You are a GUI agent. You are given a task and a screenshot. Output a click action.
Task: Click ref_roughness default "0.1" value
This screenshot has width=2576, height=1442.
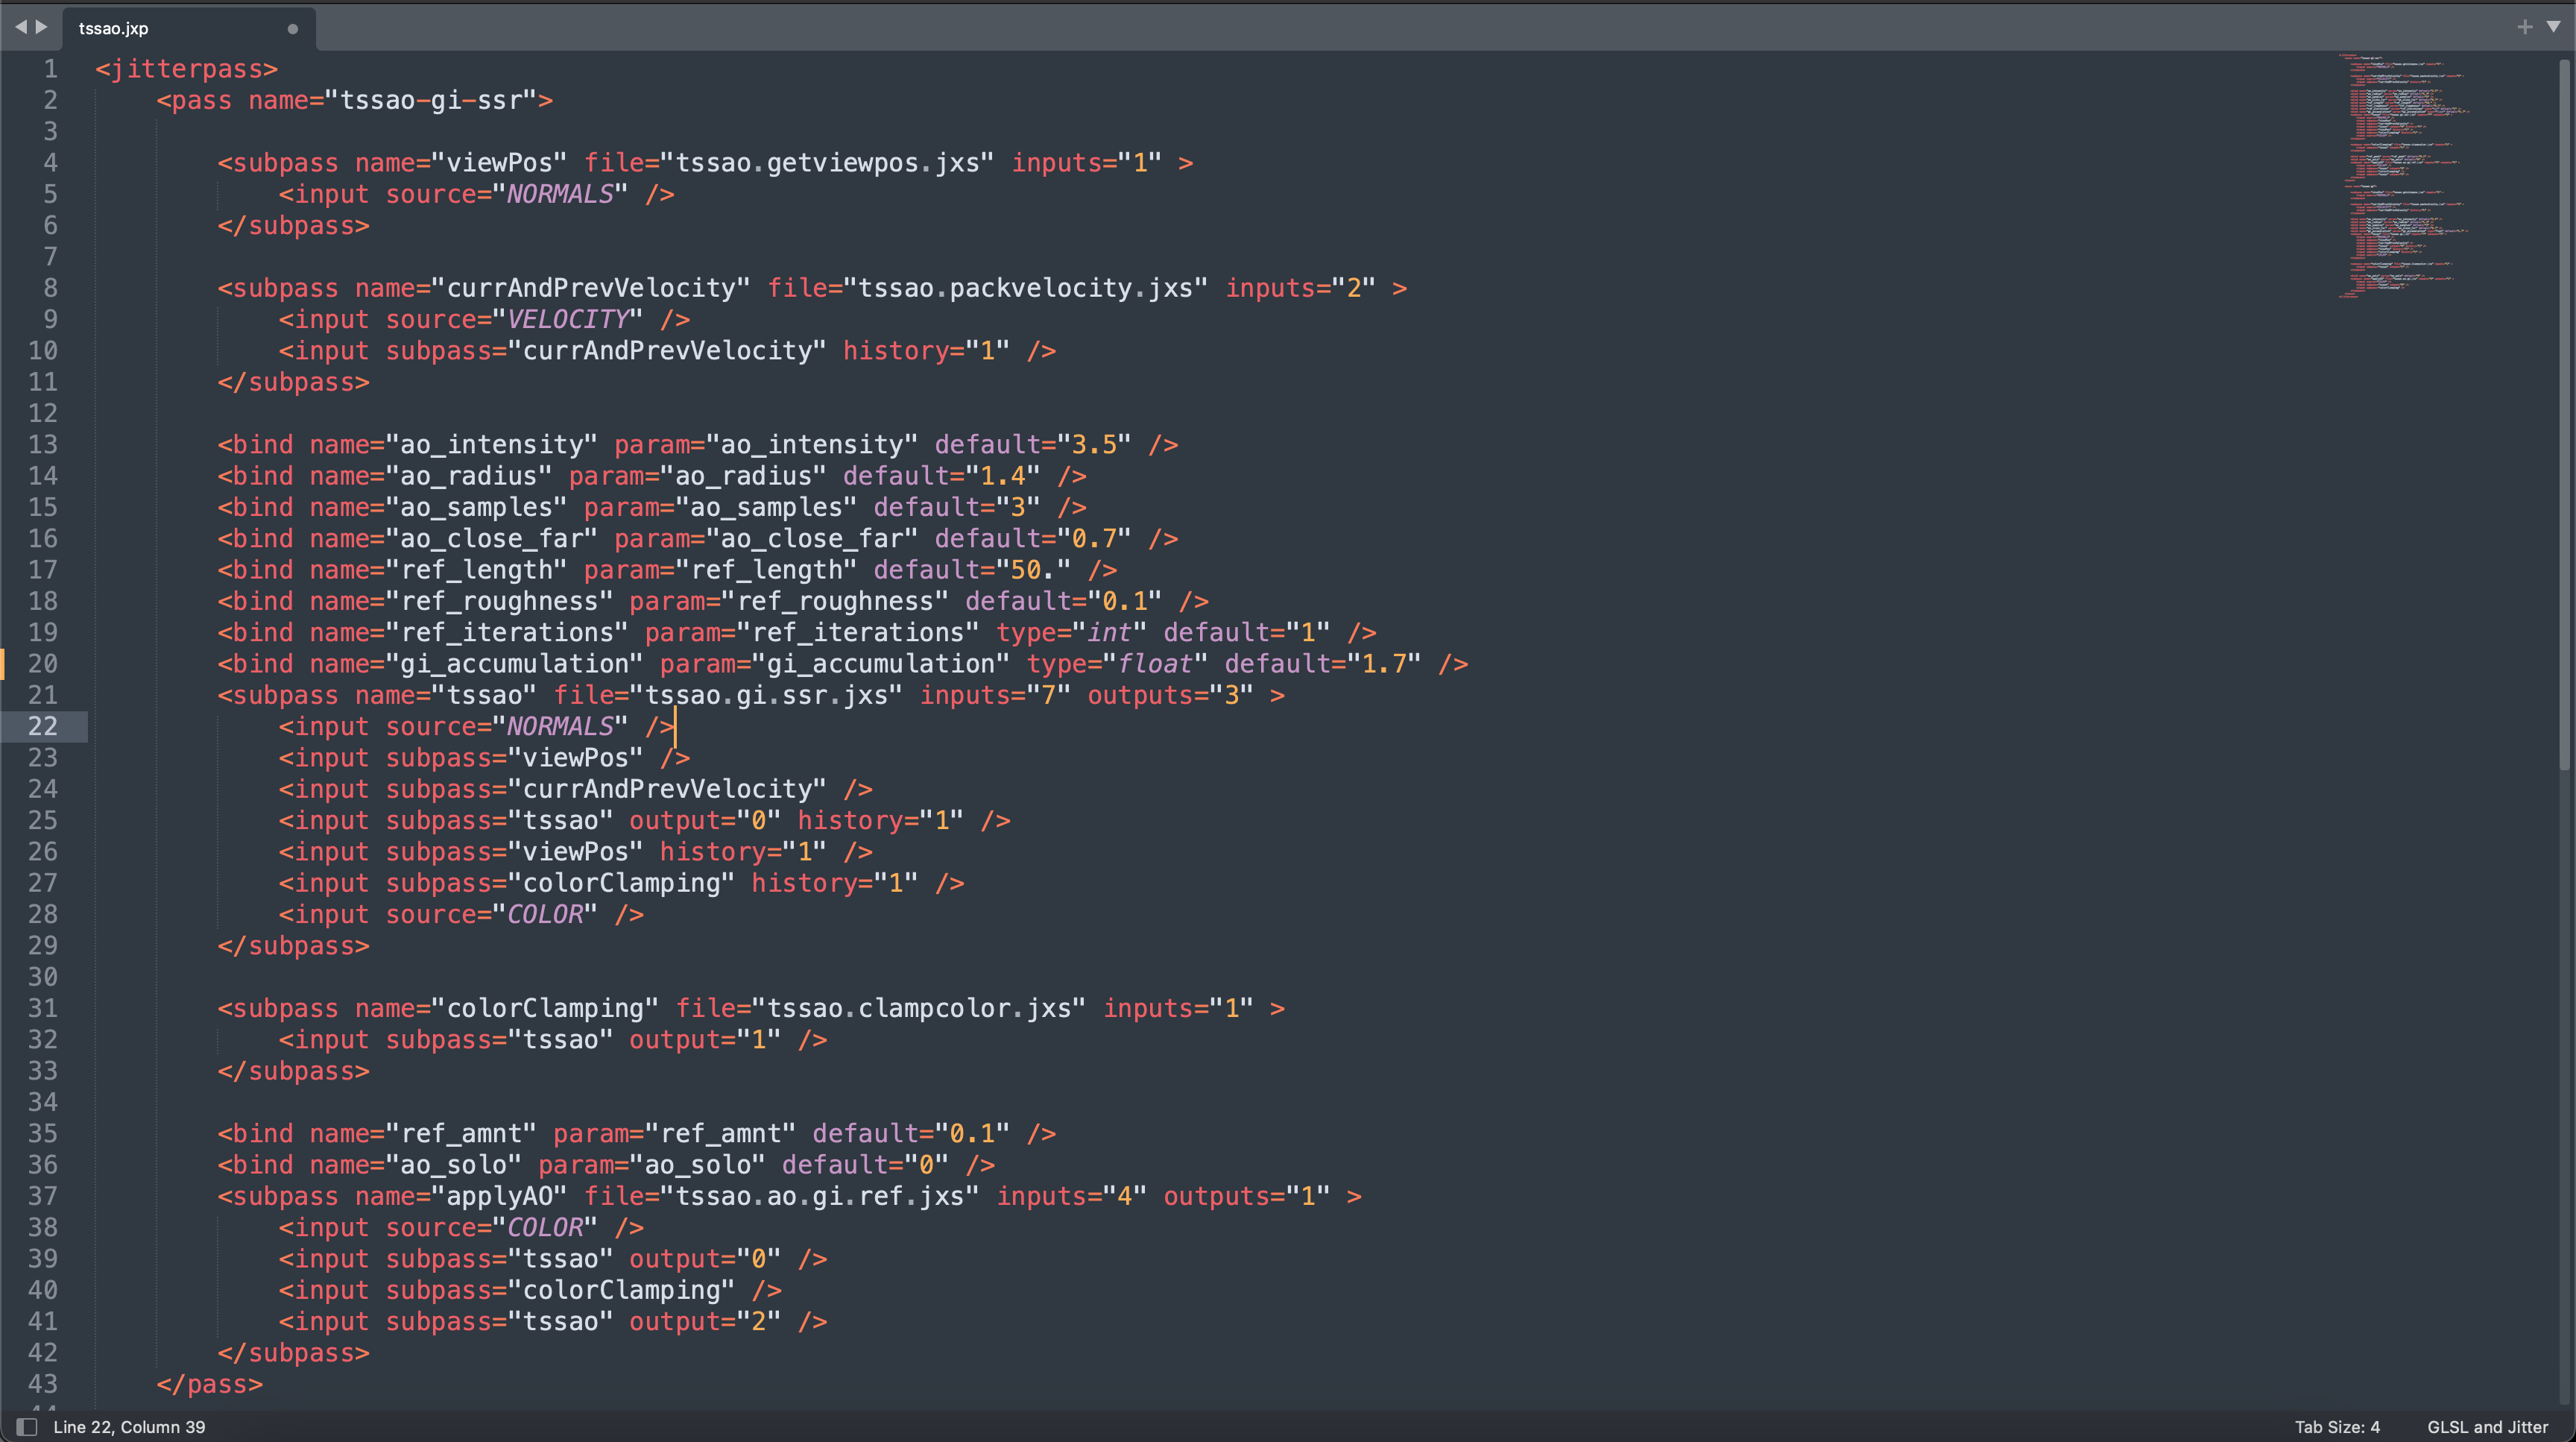[x=1125, y=601]
